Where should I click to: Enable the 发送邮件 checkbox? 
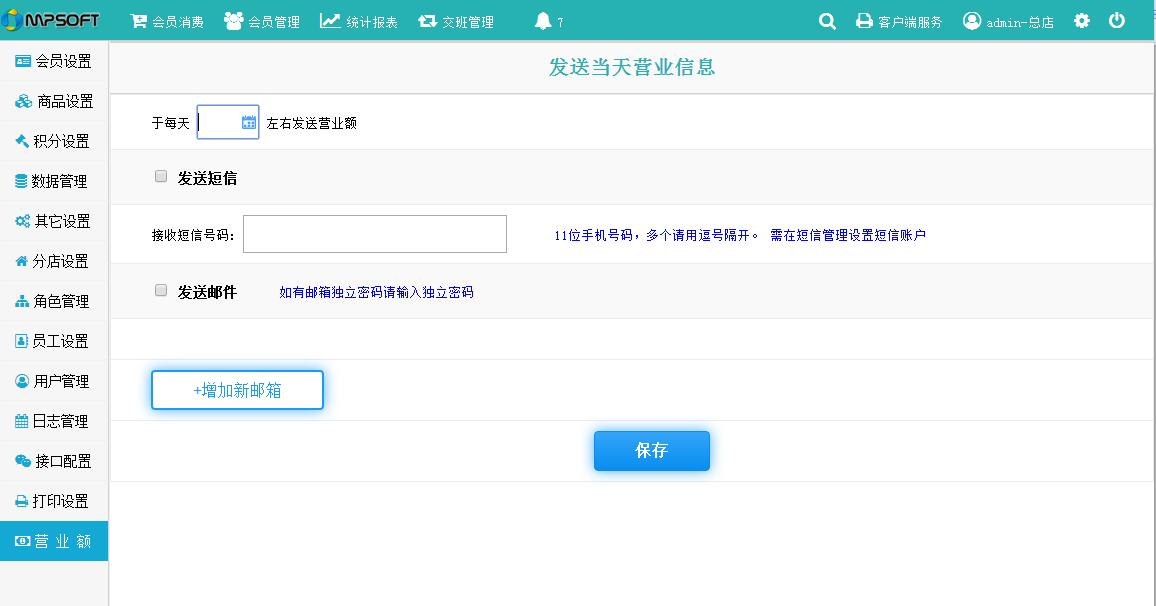[161, 290]
